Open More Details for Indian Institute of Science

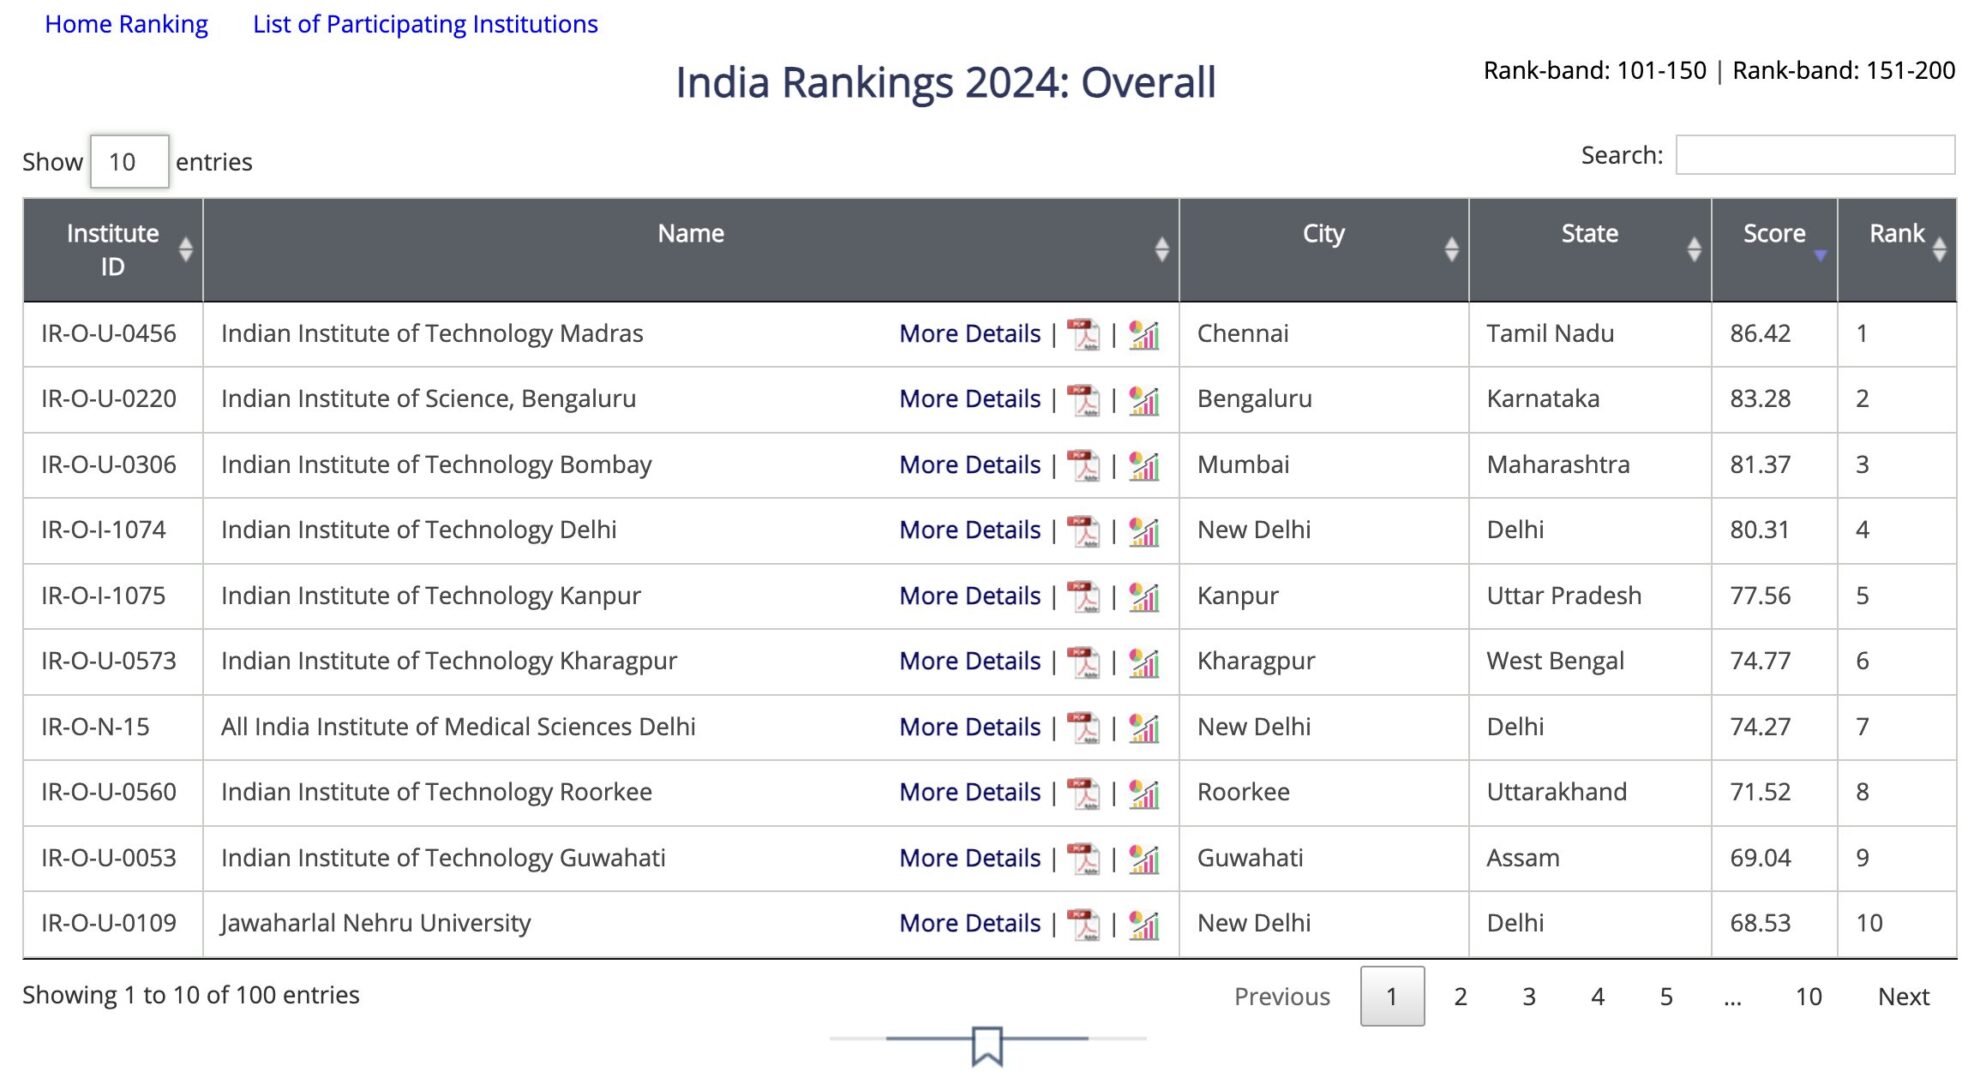click(x=970, y=399)
